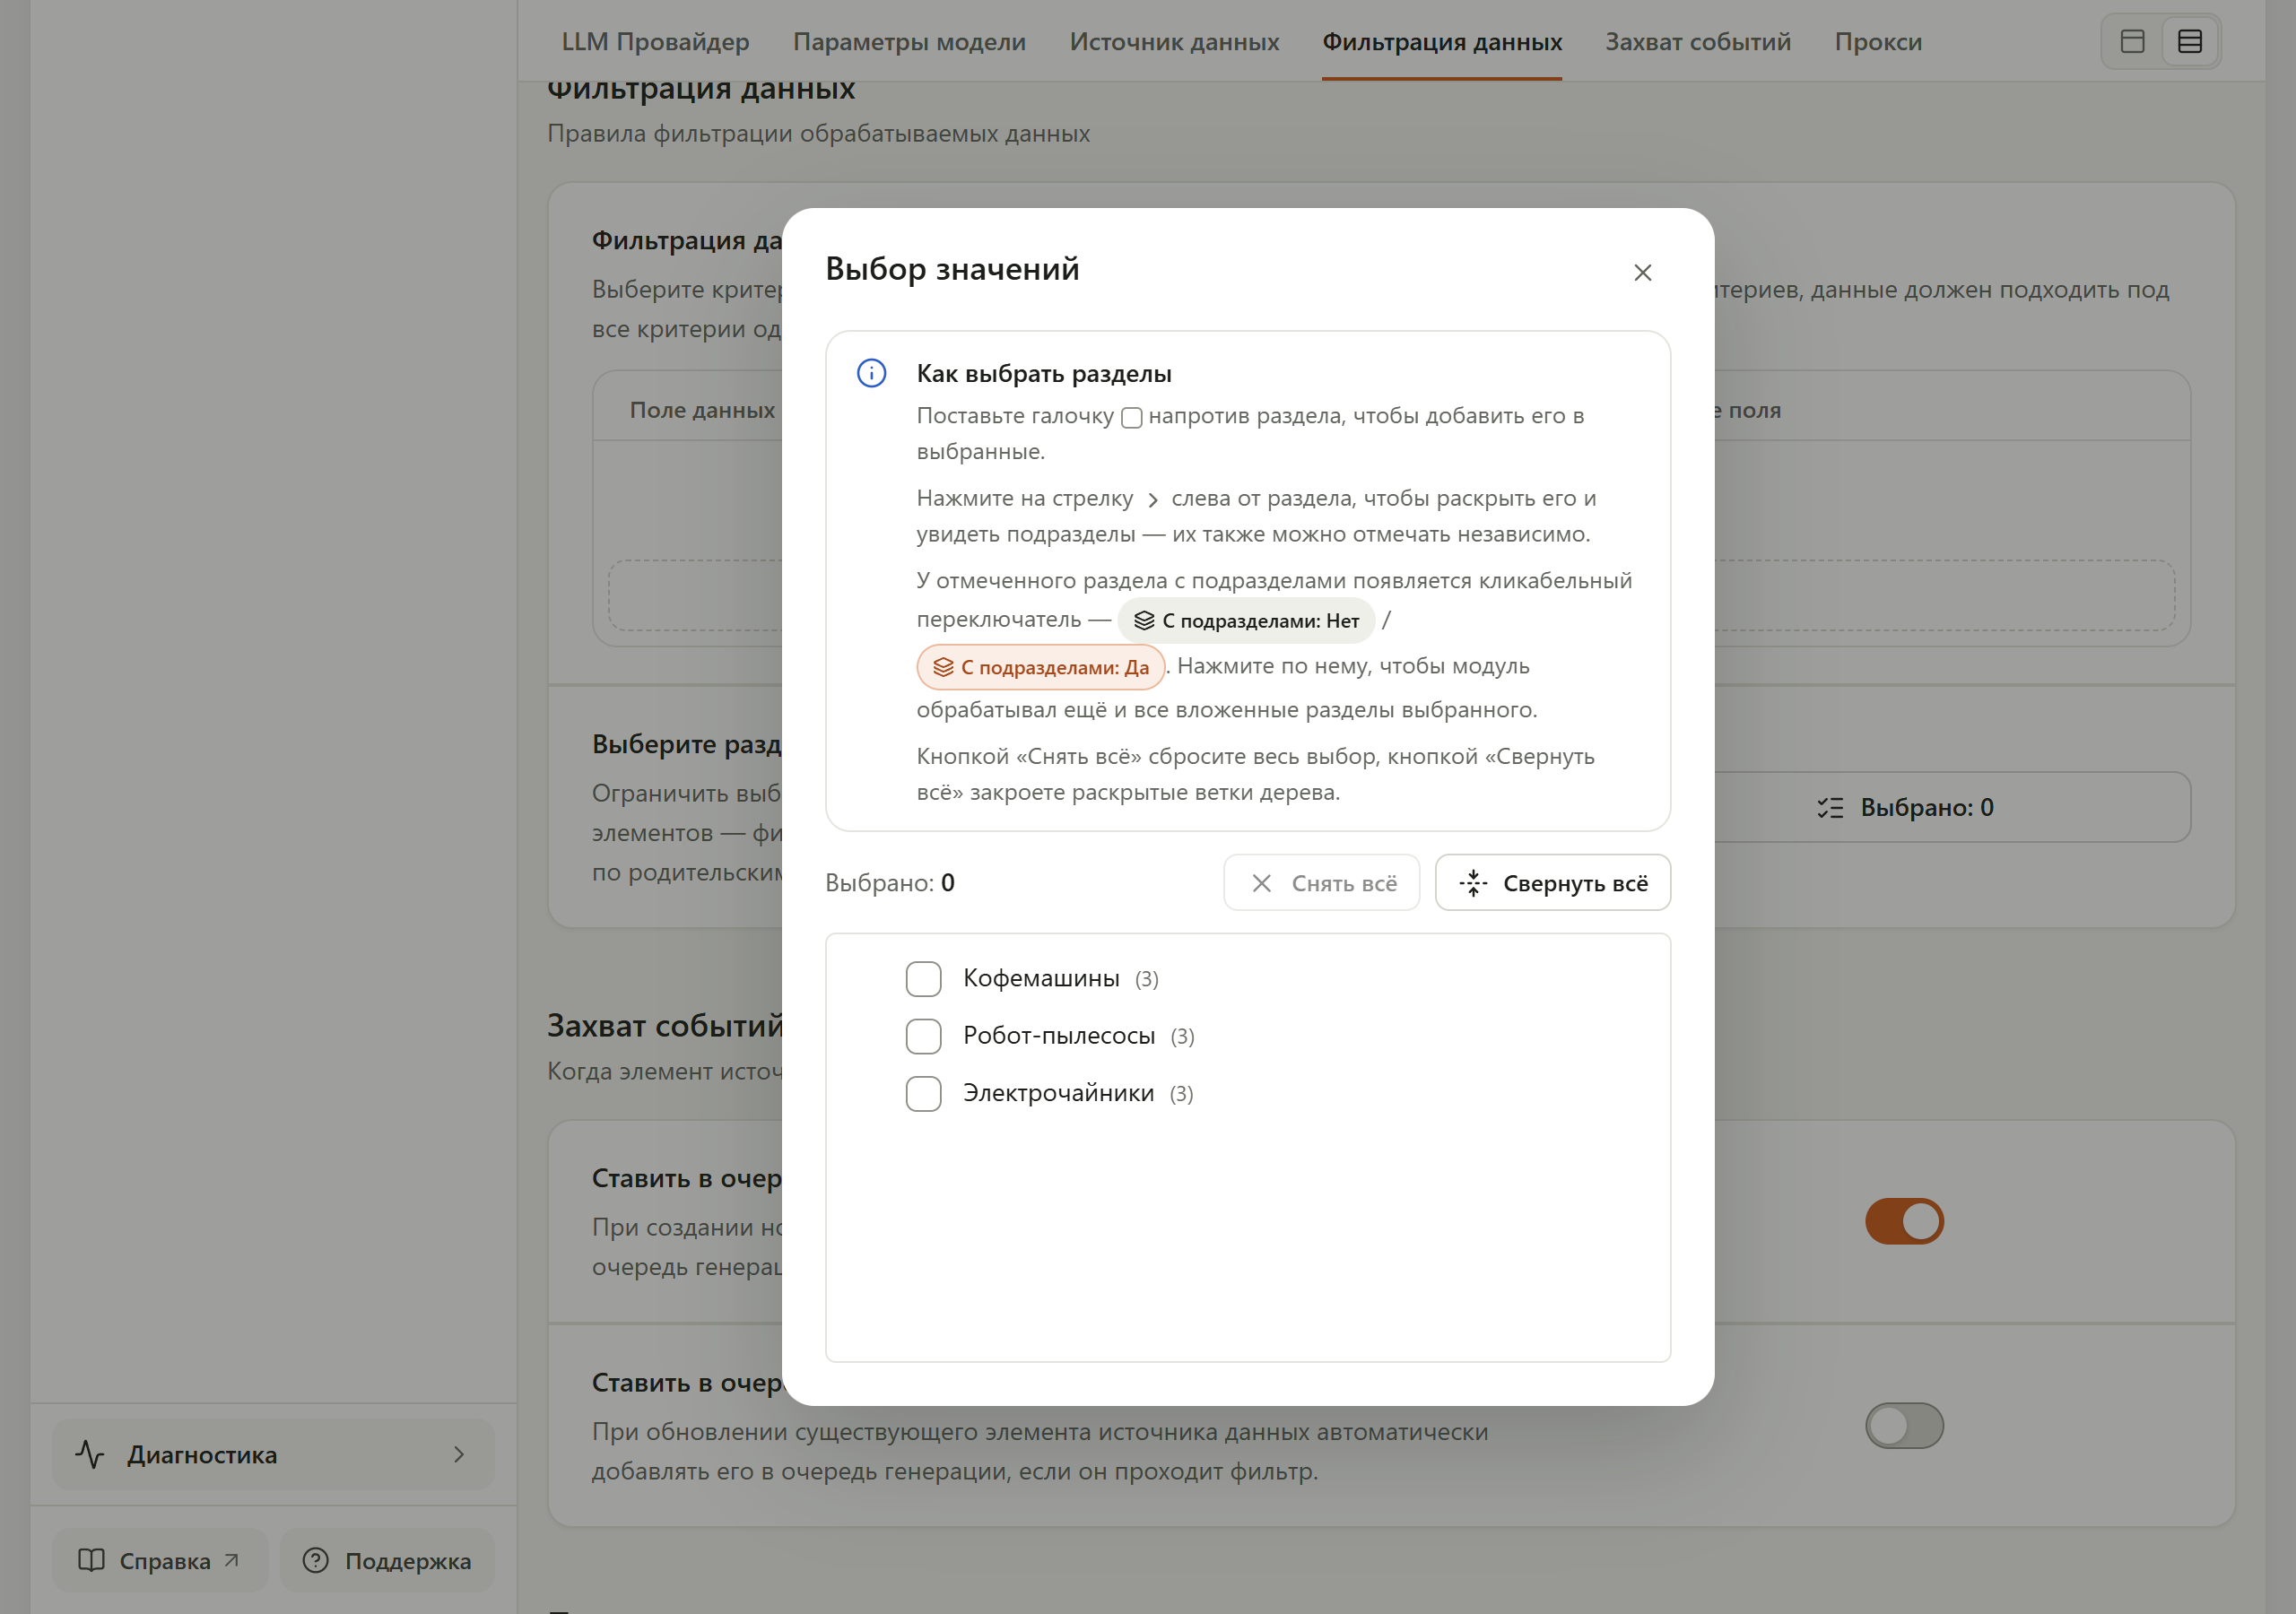Click the Снять всё button
2296x1614 pixels.
pyautogui.click(x=1321, y=883)
